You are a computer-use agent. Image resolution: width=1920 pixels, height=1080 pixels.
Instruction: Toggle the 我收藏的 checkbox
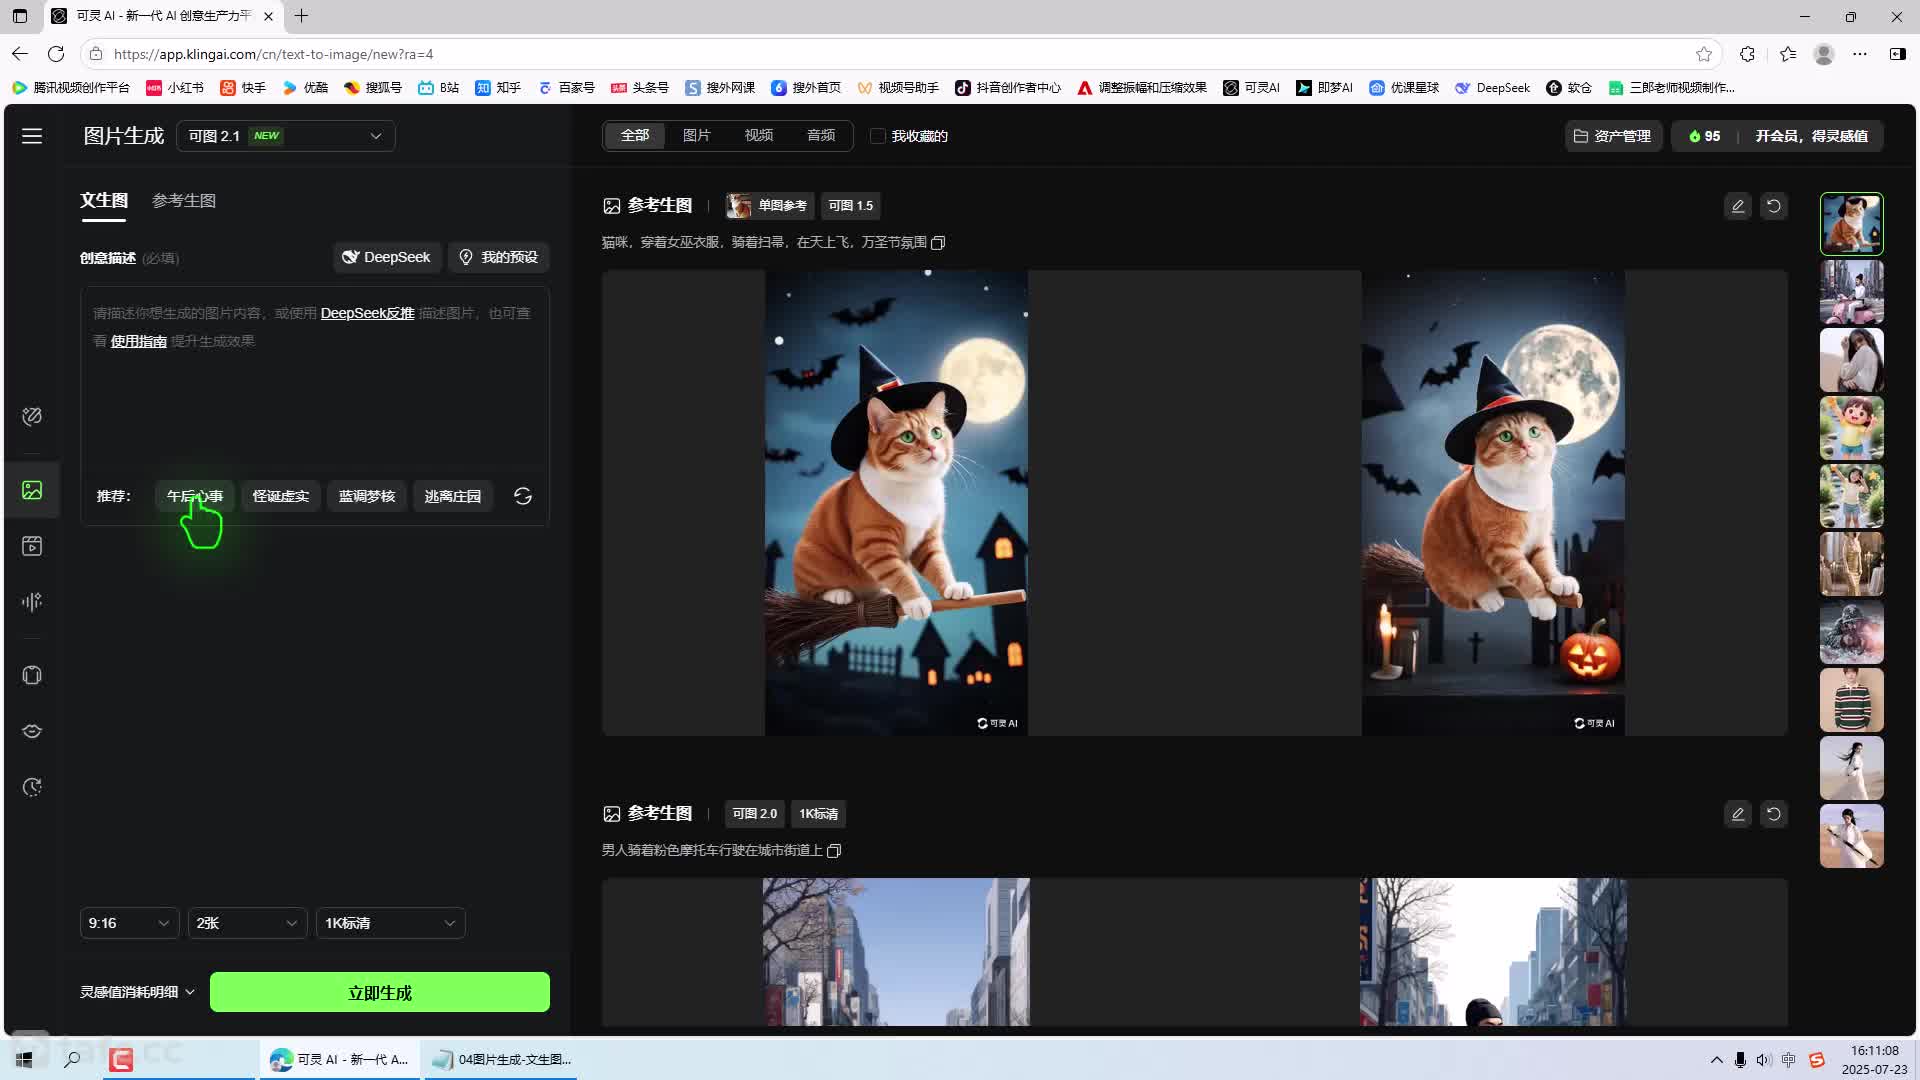tap(878, 136)
